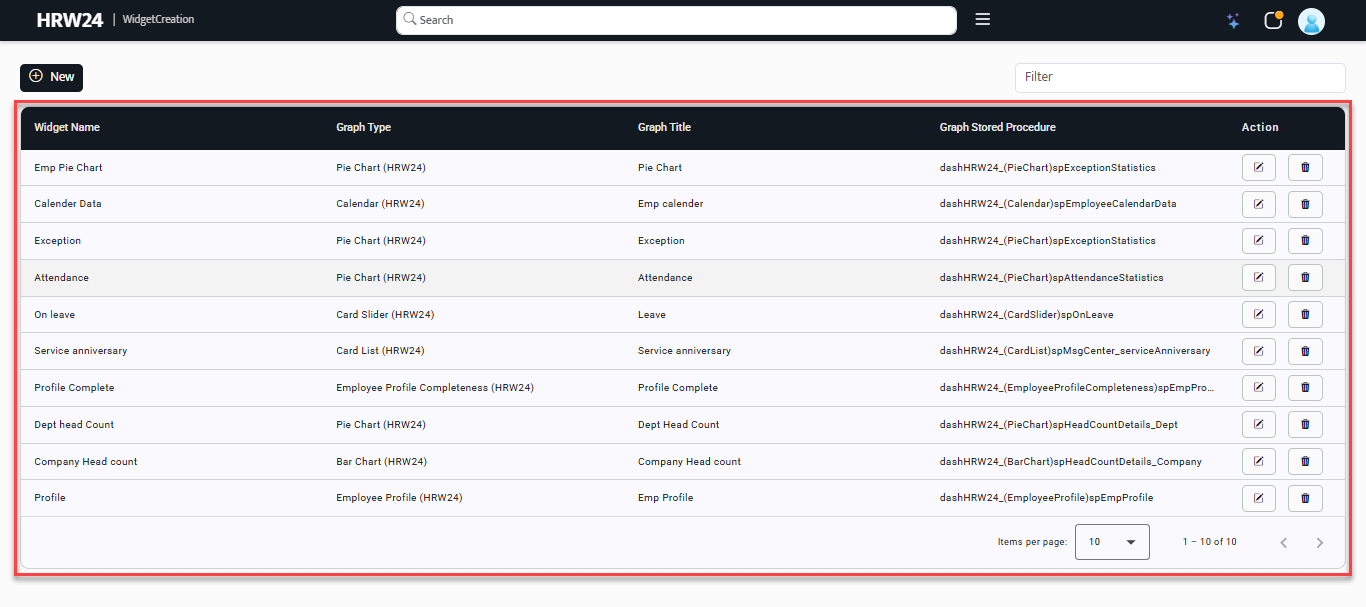The height and width of the screenshot is (607, 1366).
Task: Click trash icon for On leave widget
Action: (1305, 315)
